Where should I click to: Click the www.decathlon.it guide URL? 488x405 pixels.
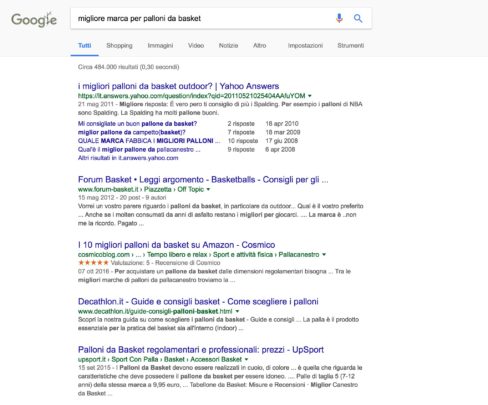point(155,311)
